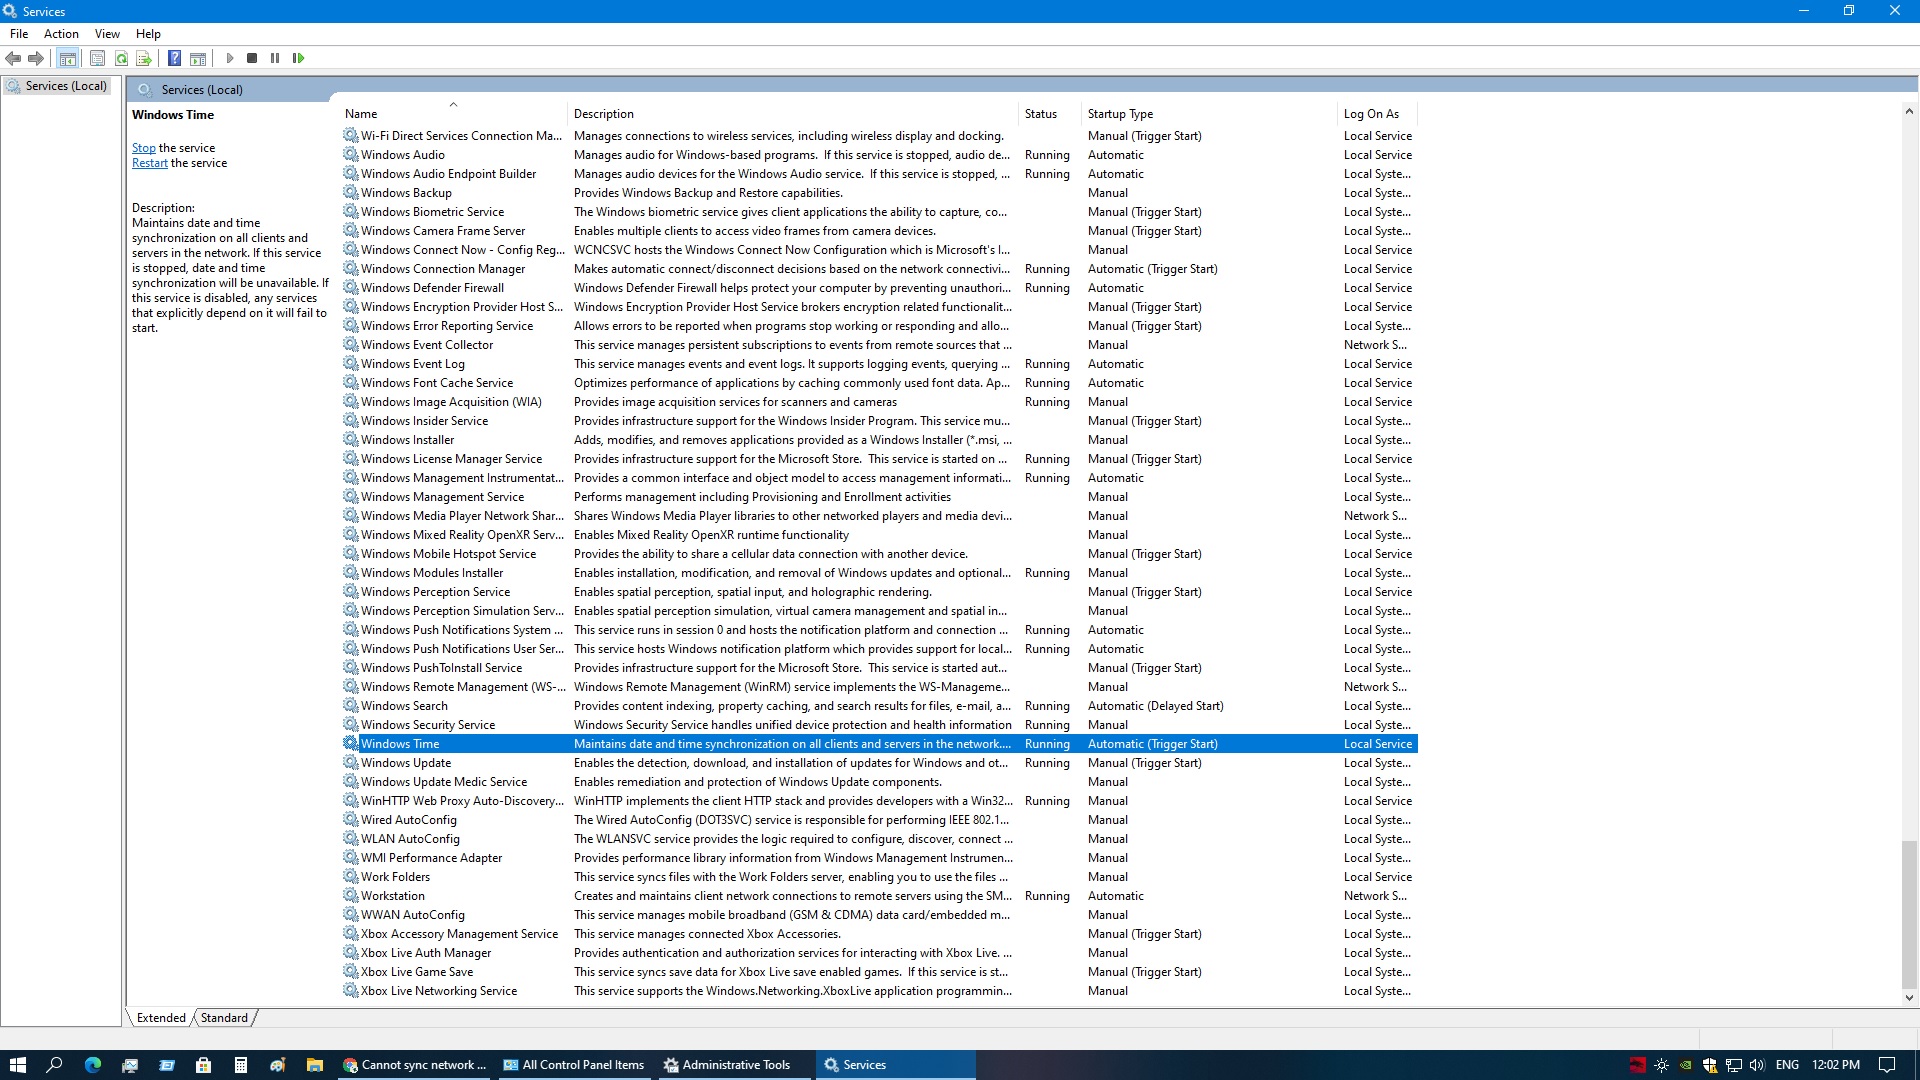Click the Back arrow in toolbar
The height and width of the screenshot is (1080, 1920).
13,58
